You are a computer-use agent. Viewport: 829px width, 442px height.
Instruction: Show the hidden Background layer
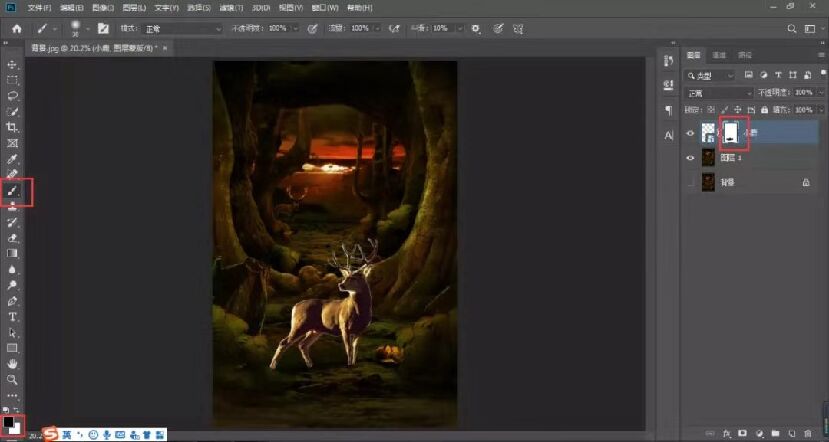(690, 182)
